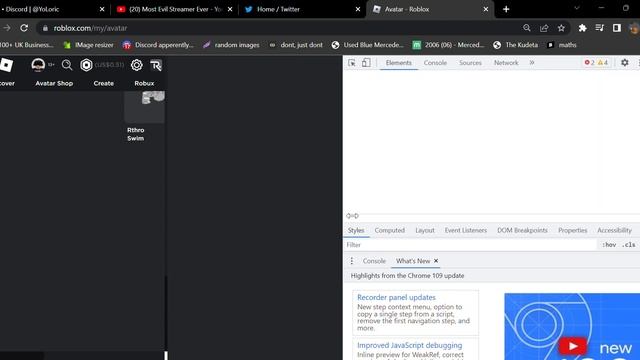640x360 pixels.
Task: Open the media controls icon in Chrome toolbar
Action: 600,28
